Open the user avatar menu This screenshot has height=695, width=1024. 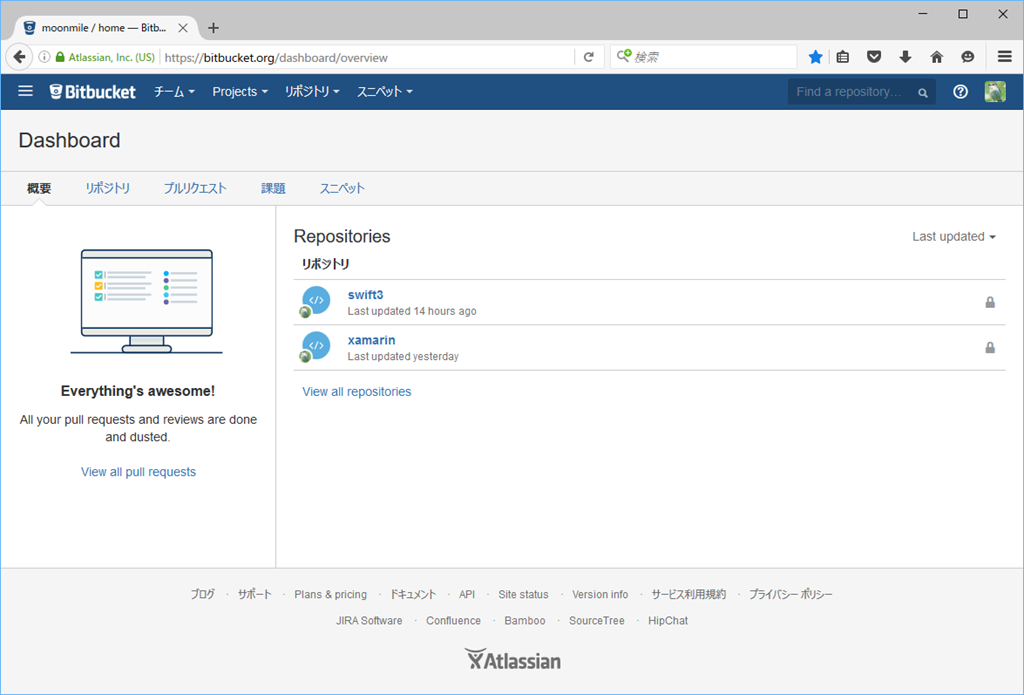point(994,91)
